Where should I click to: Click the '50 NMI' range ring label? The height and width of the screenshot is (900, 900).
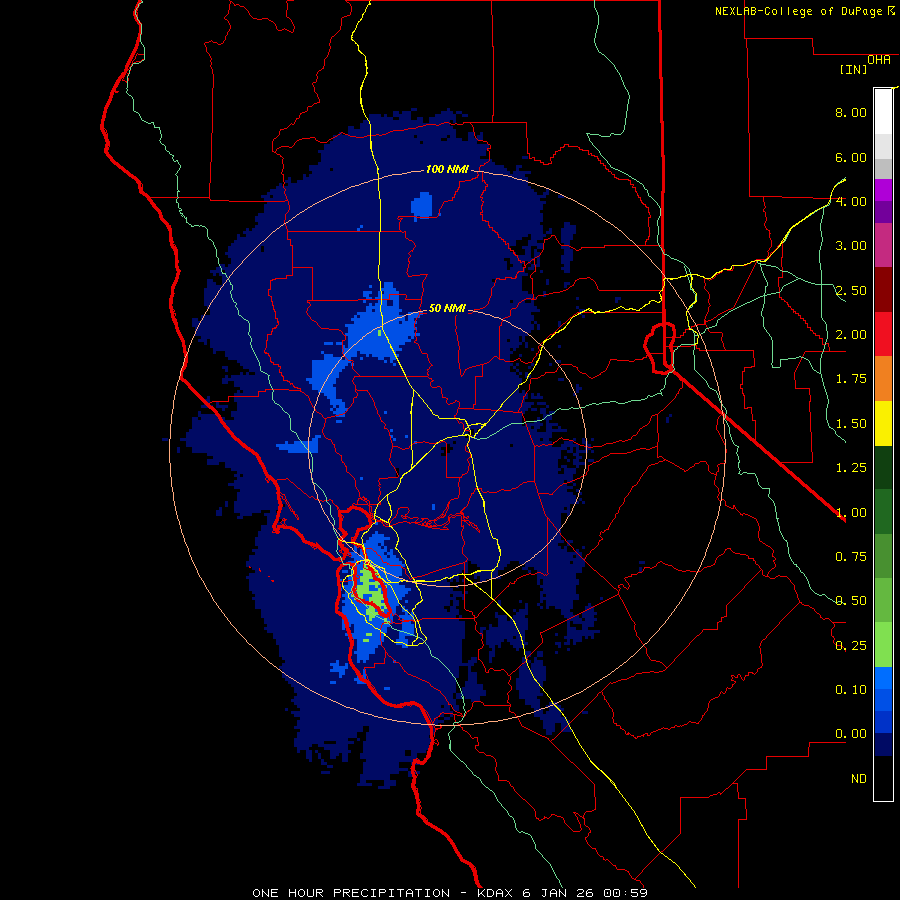(447, 308)
